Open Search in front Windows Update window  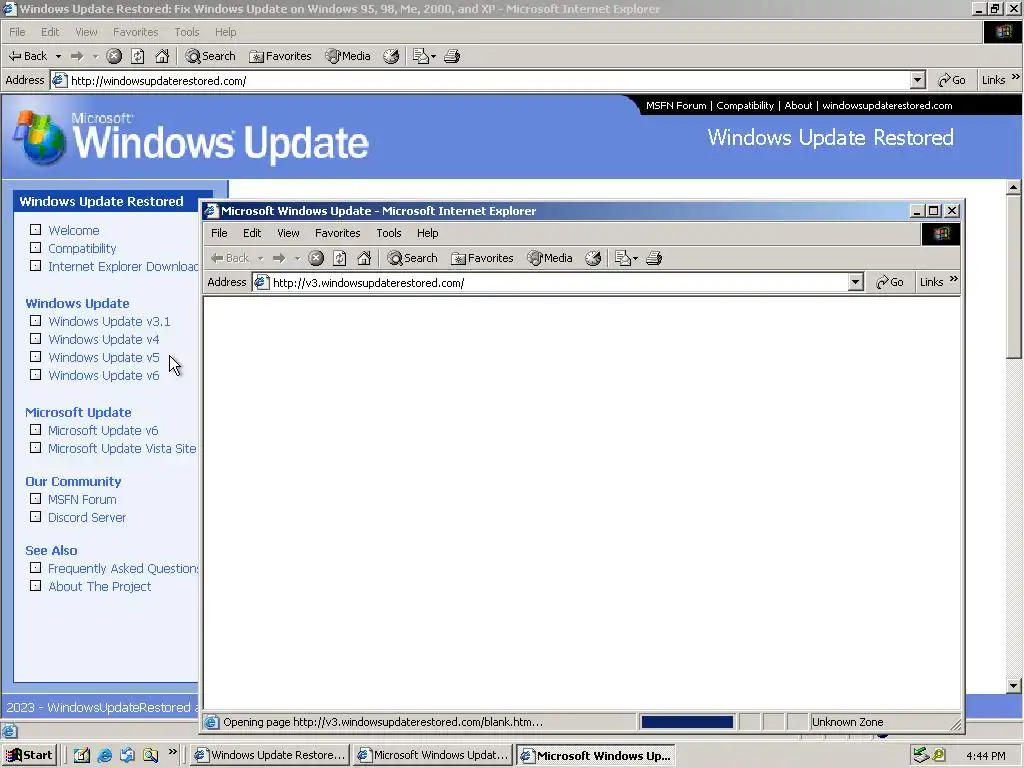(412, 258)
